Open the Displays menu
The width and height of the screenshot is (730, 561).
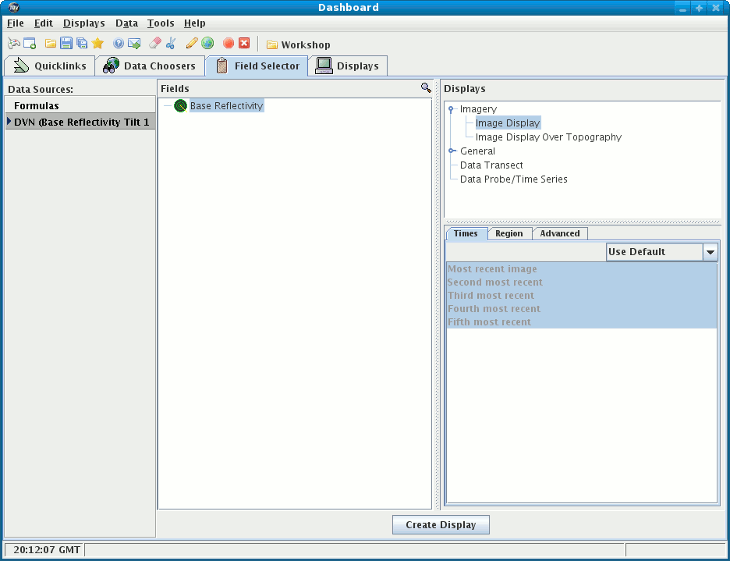pyautogui.click(x=83, y=23)
